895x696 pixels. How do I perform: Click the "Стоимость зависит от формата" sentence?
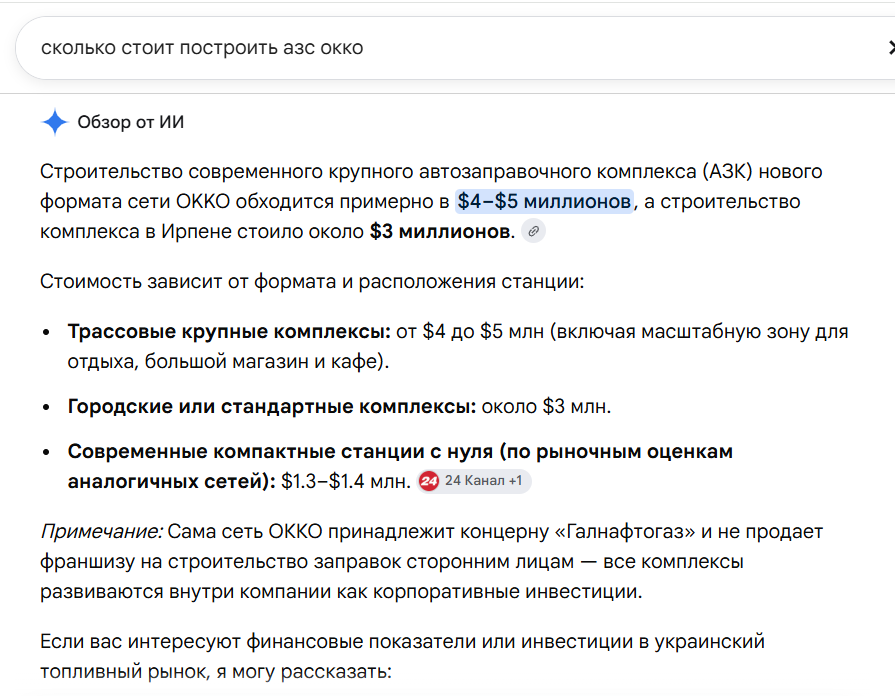tap(312, 281)
